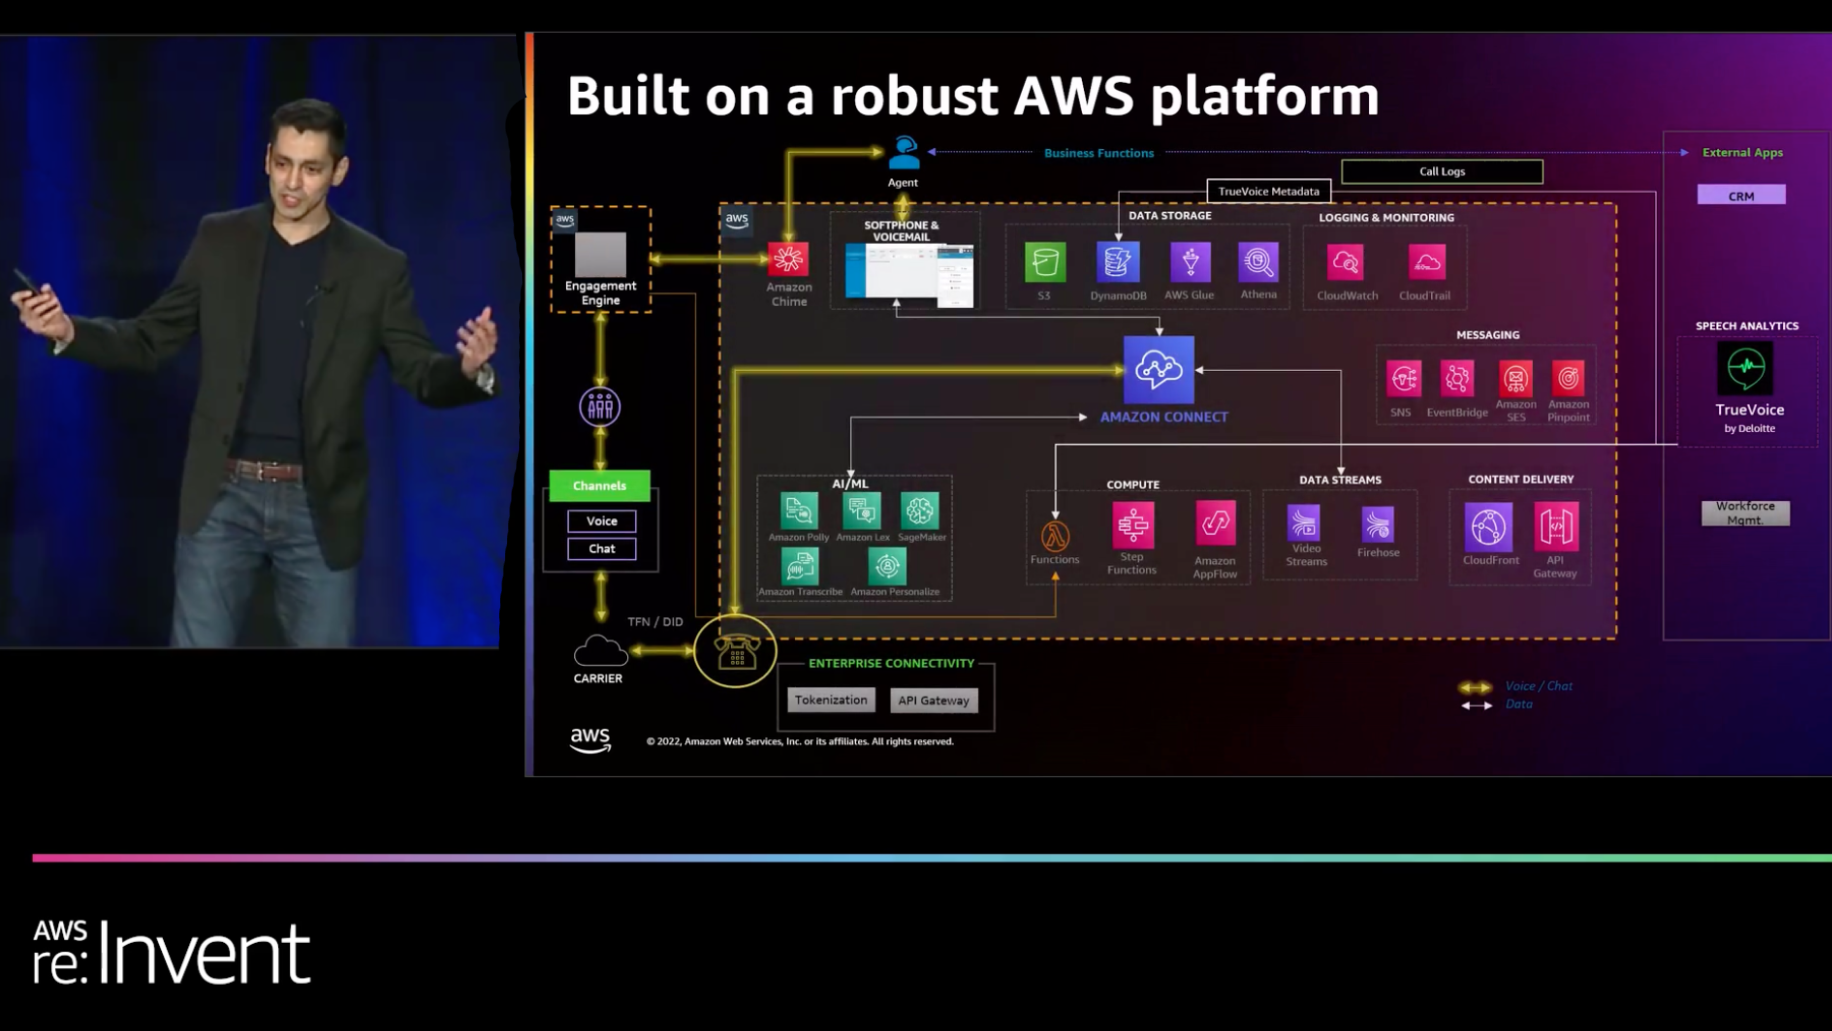Click the Workforce Mgmt. box
The width and height of the screenshot is (1832, 1031).
[1746, 513]
